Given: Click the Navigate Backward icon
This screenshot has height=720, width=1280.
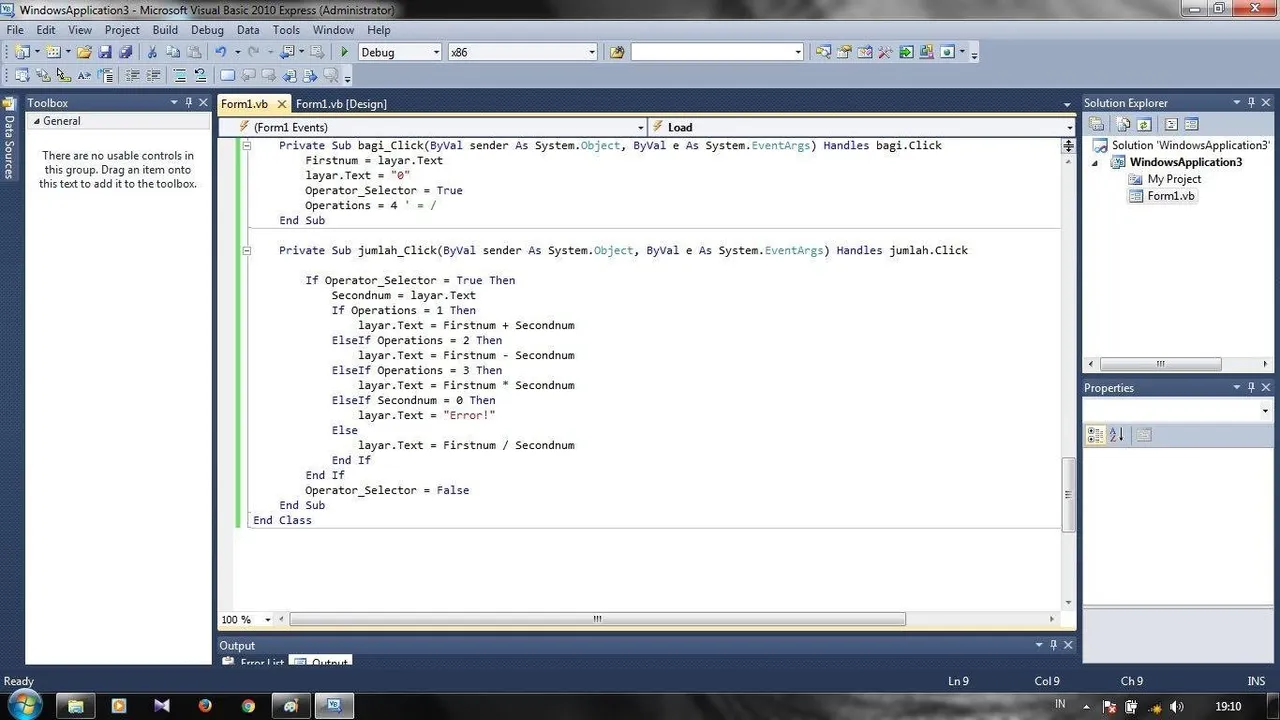Looking at the screenshot, I should [x=288, y=52].
